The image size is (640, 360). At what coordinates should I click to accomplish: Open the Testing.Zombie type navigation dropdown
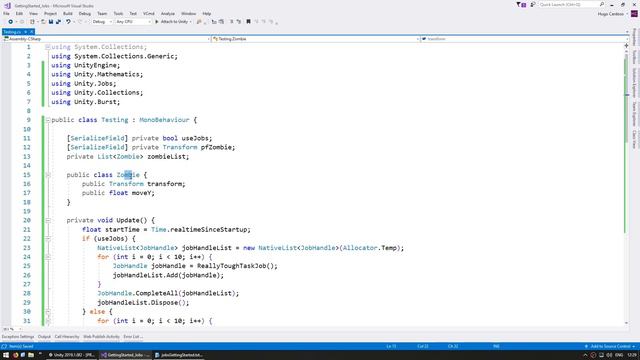point(316,39)
